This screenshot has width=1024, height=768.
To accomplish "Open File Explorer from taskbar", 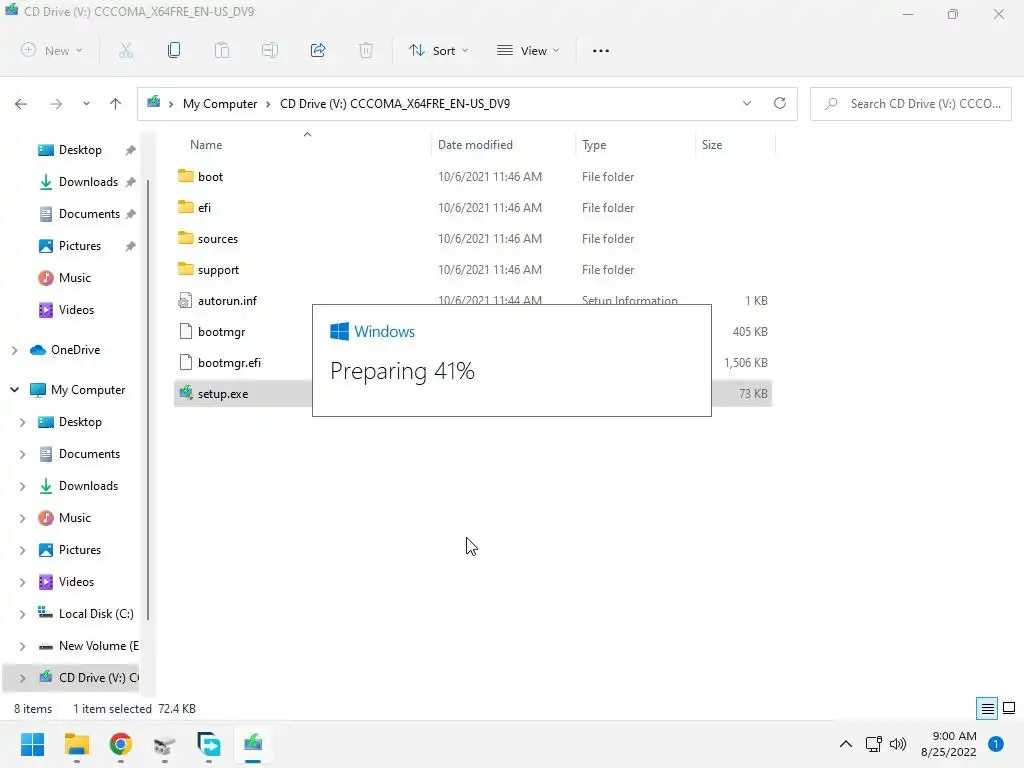I will [76, 744].
